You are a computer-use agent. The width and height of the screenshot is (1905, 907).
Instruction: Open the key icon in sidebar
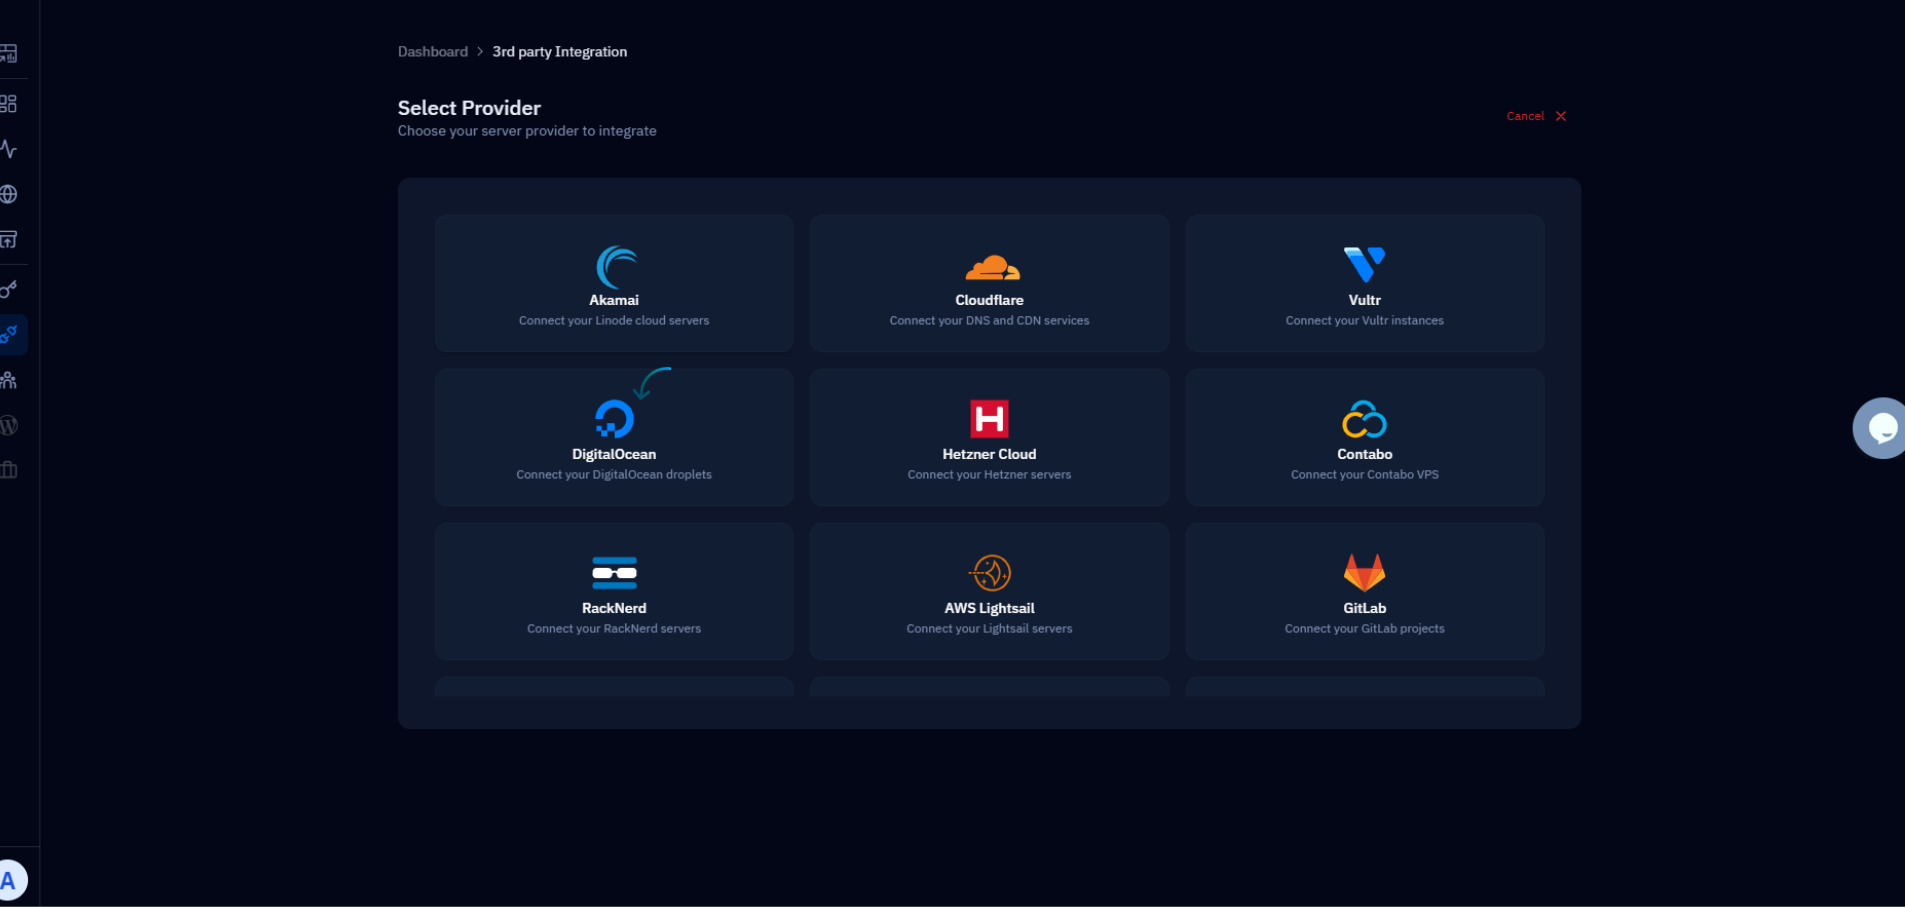(9, 289)
